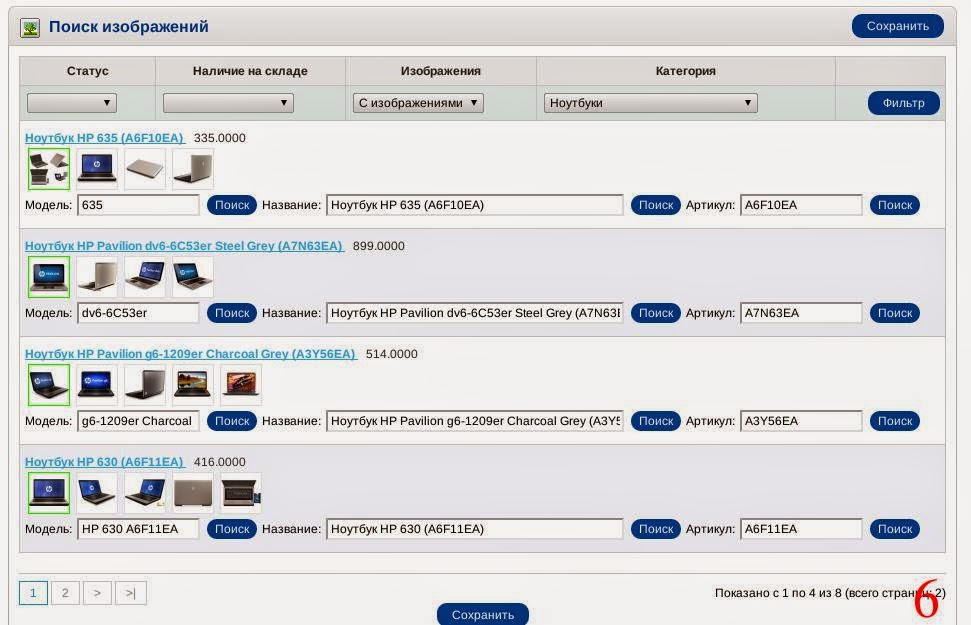Click the top Сохранить button
Image resolution: width=971 pixels, height=625 pixels.
[897, 26]
